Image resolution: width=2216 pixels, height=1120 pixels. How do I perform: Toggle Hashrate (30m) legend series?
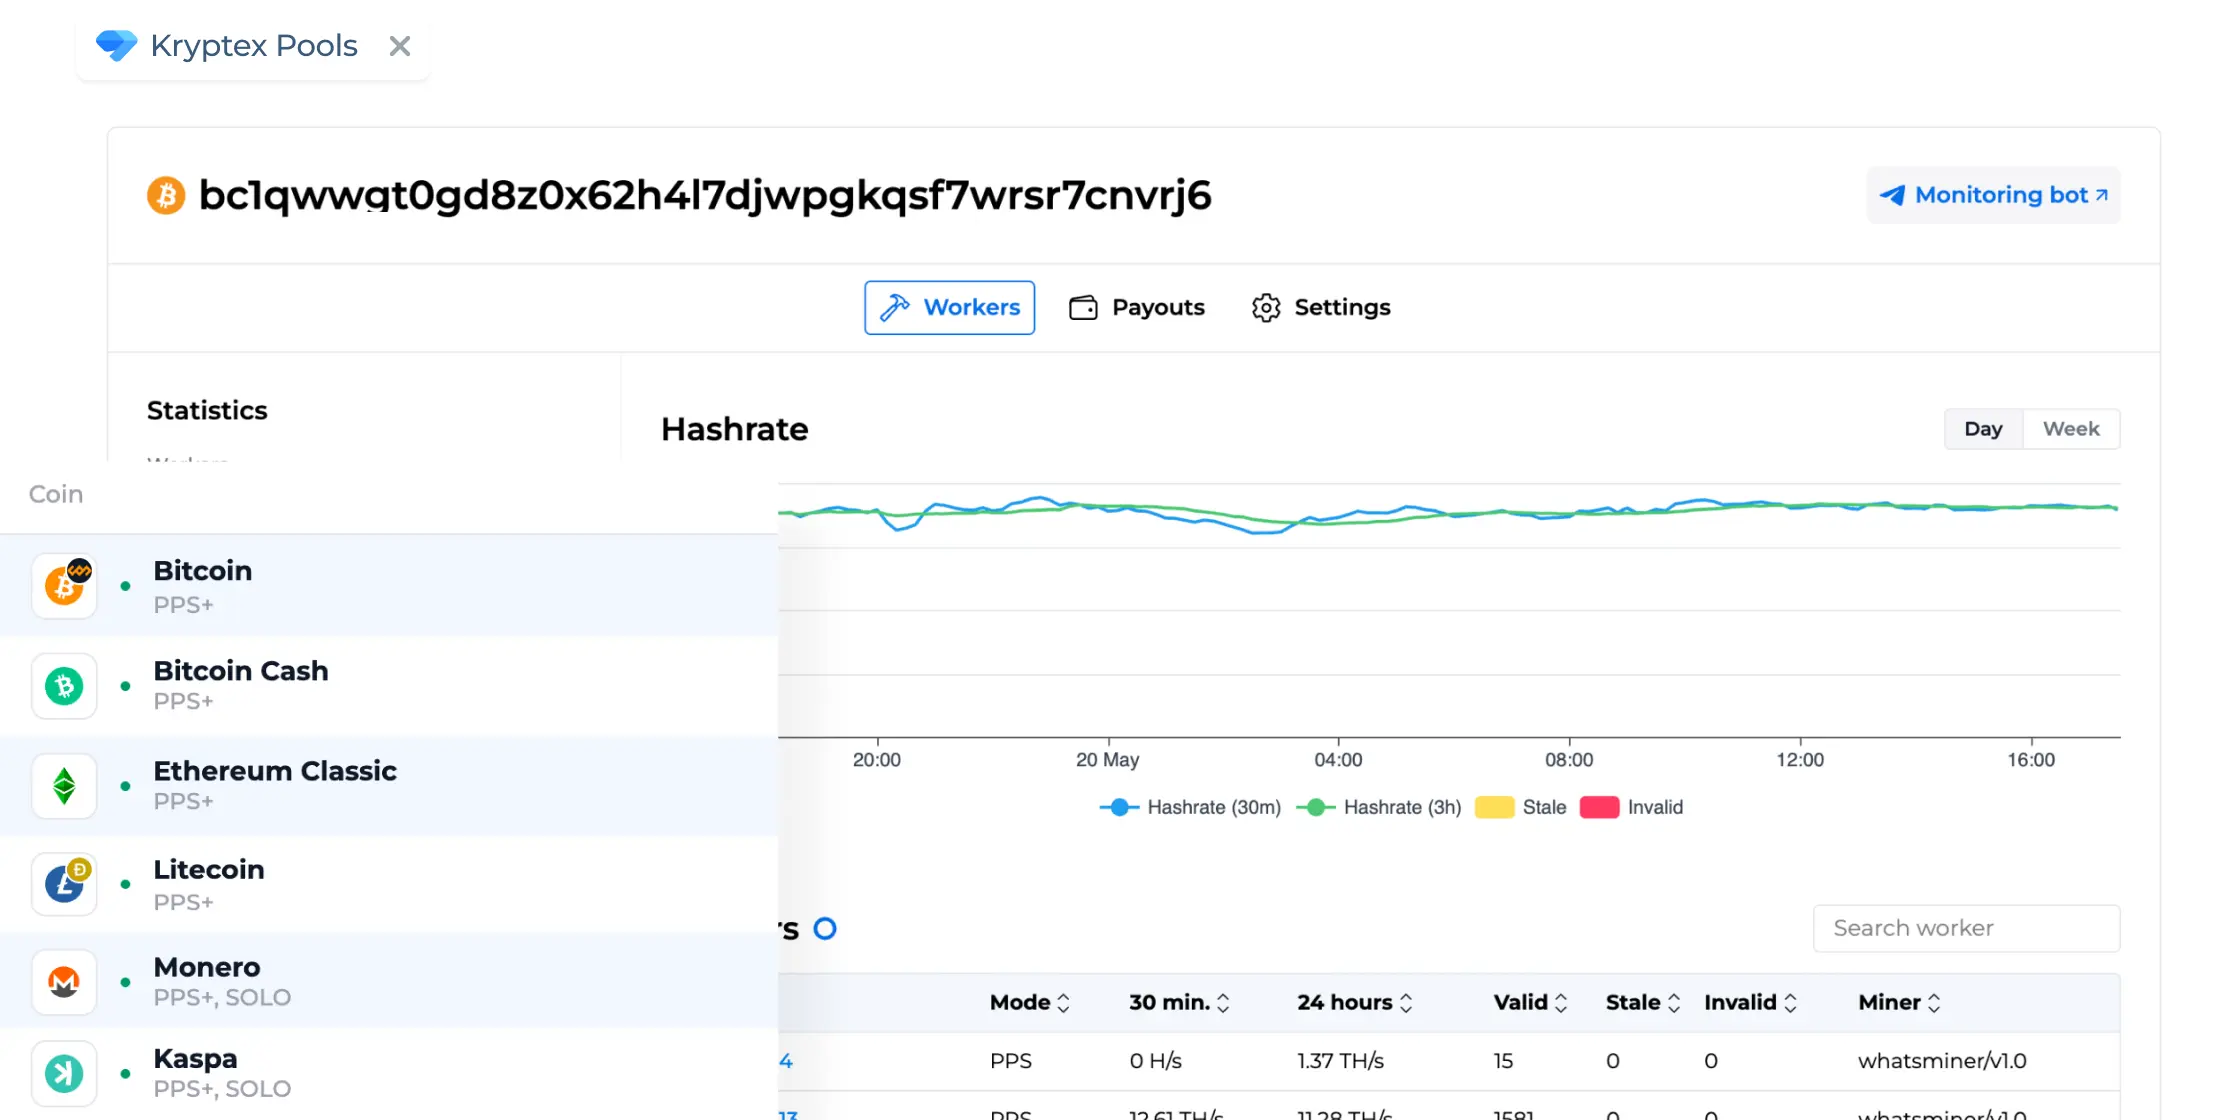(x=1190, y=807)
